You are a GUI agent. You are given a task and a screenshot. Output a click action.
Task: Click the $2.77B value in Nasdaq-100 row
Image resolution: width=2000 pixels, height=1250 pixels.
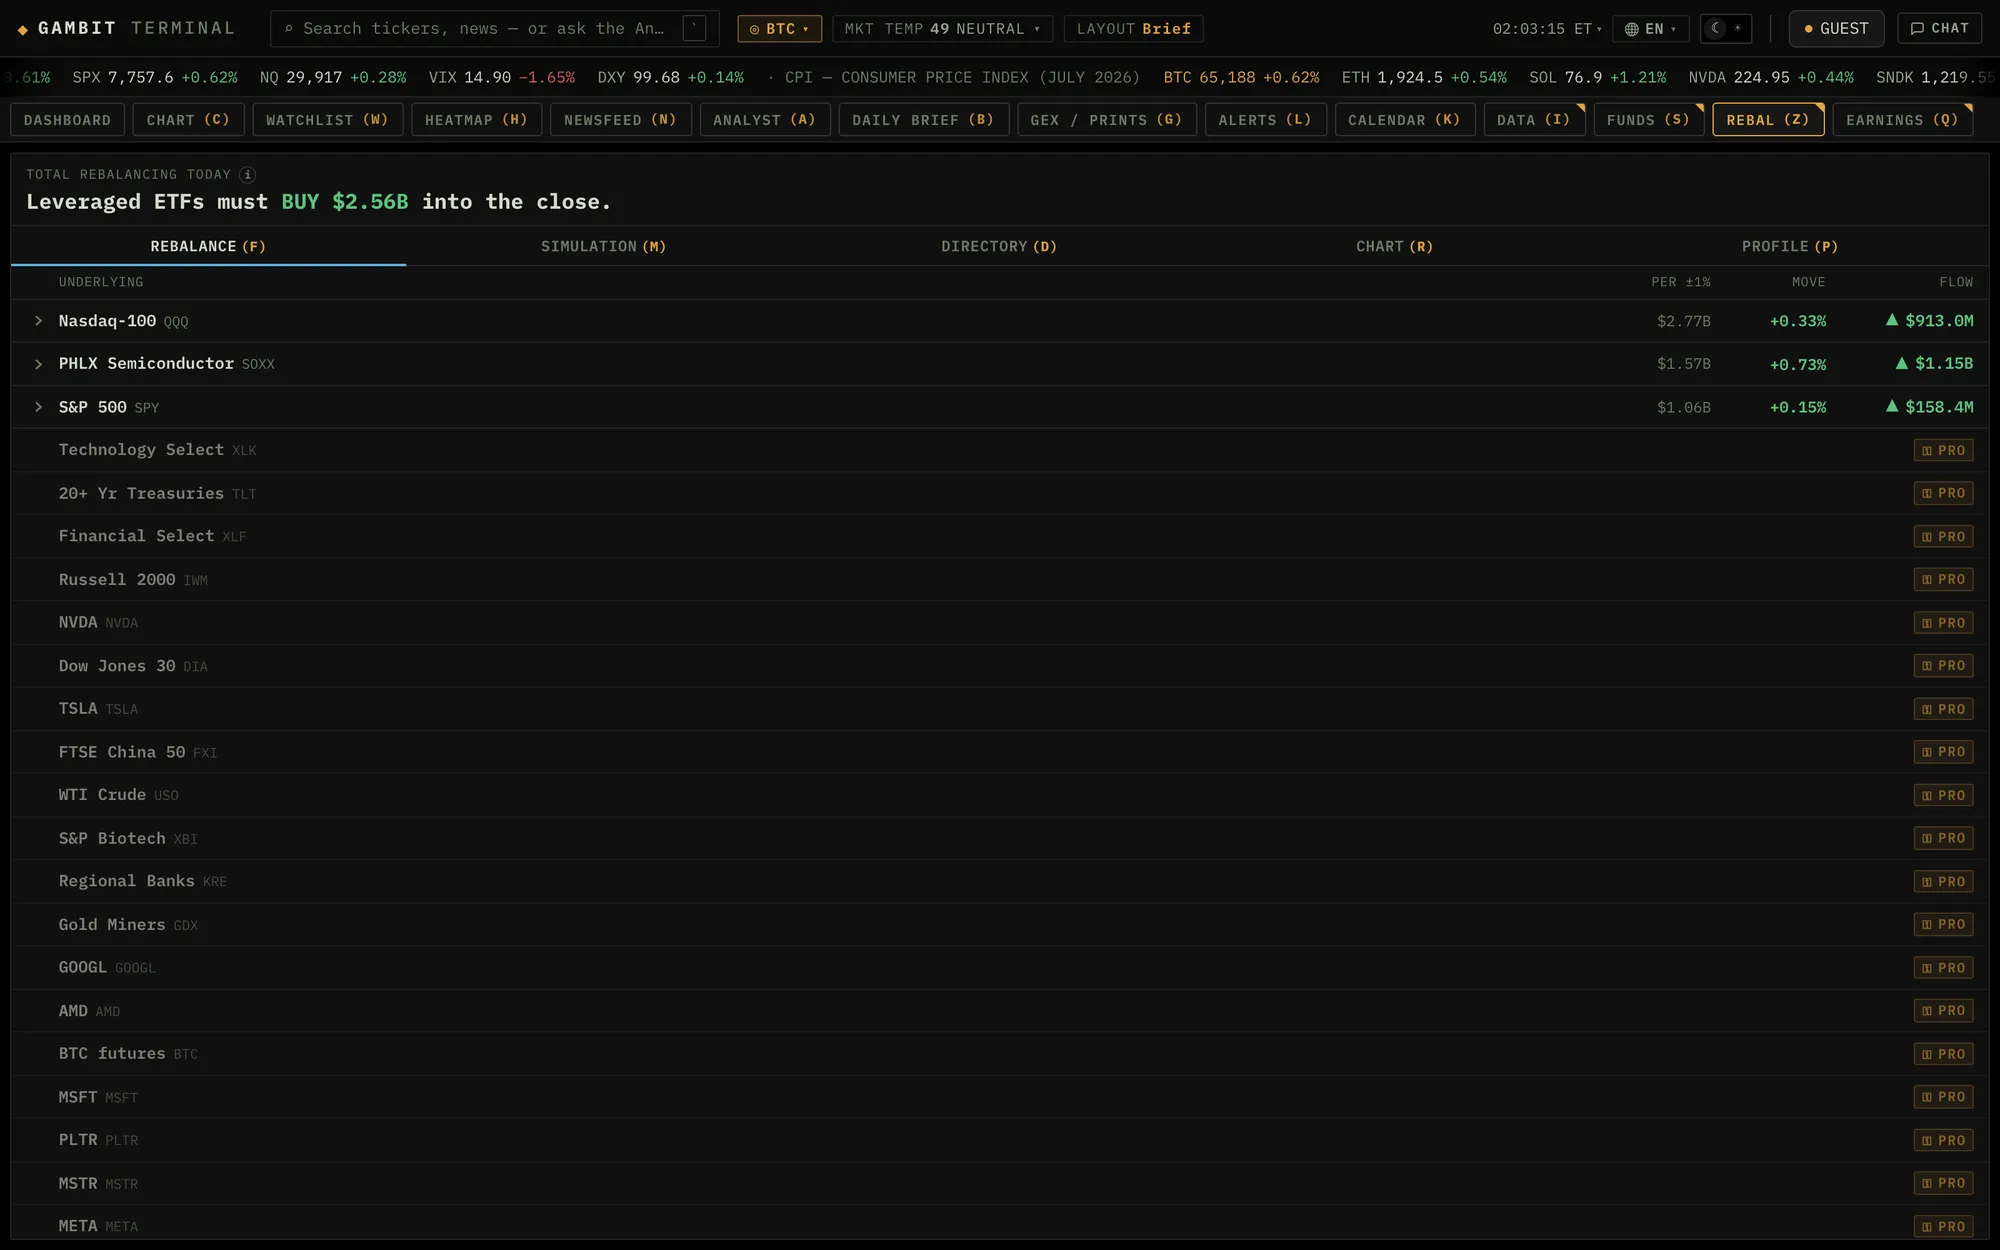[1684, 321]
